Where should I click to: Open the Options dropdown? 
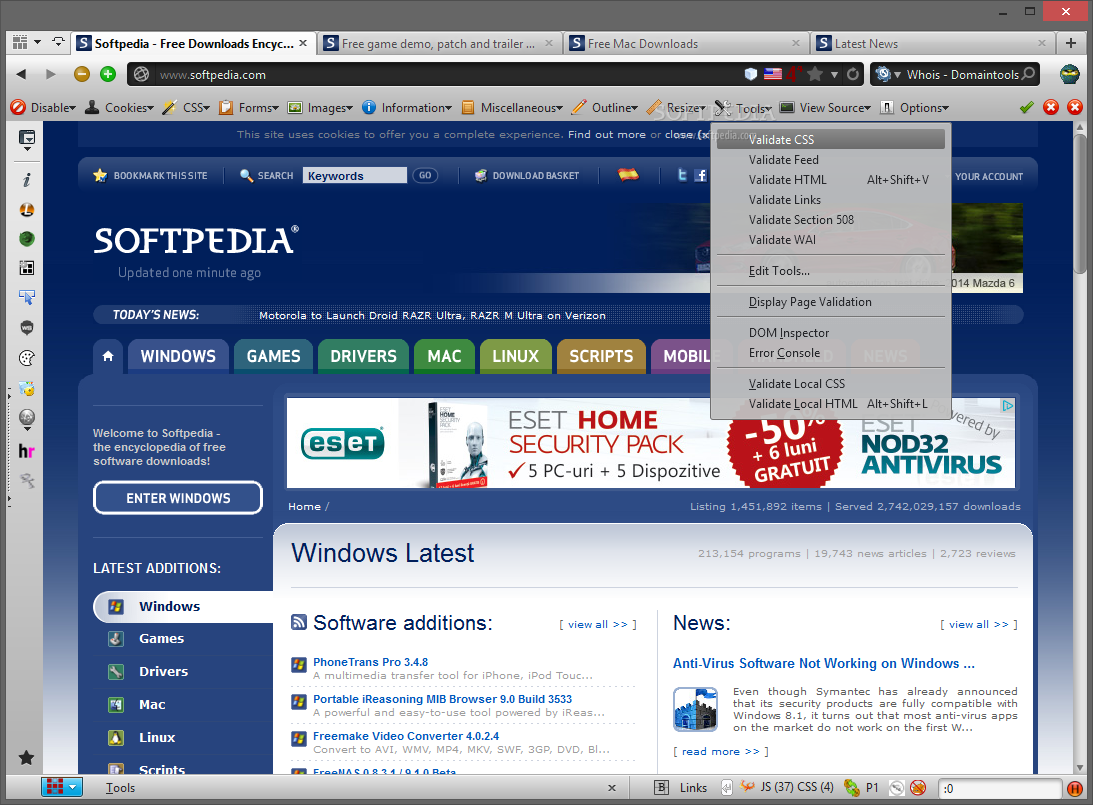coord(914,107)
